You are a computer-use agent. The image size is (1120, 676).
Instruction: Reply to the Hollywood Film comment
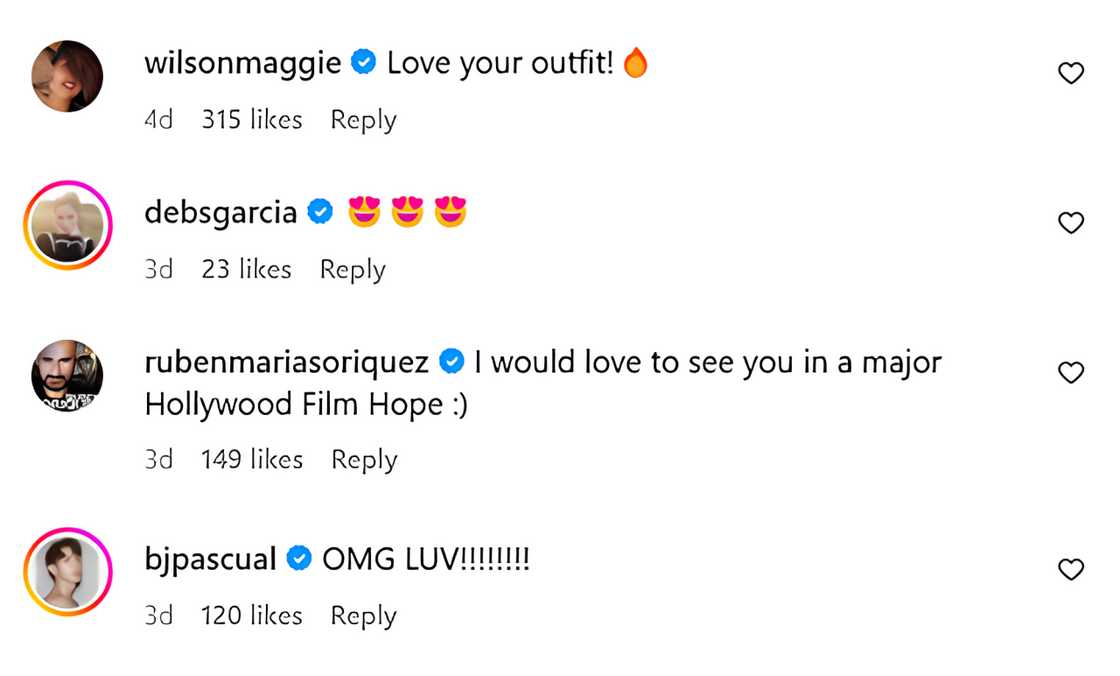364,460
